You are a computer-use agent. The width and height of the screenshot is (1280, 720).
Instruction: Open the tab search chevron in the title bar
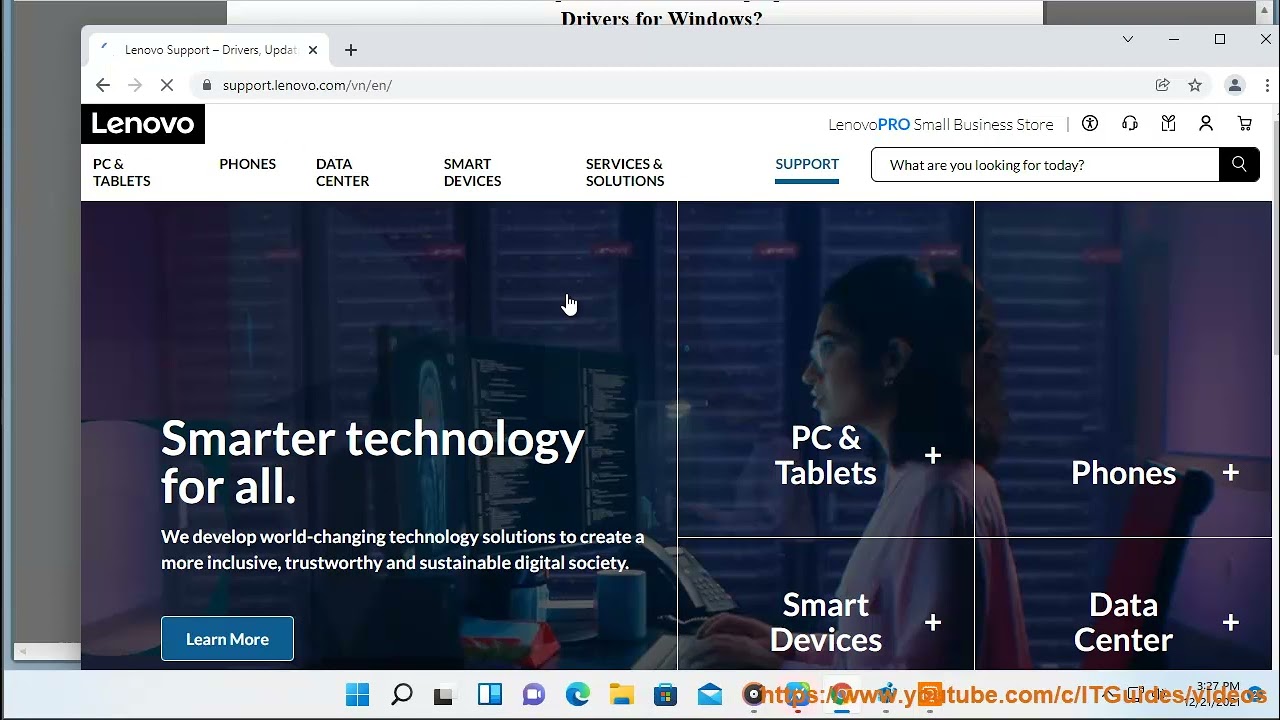click(1128, 39)
